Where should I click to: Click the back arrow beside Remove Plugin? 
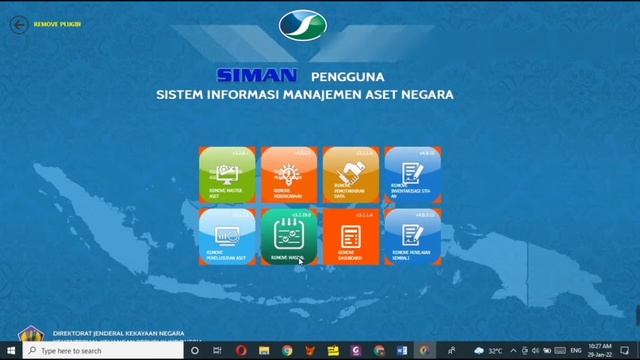(19, 25)
